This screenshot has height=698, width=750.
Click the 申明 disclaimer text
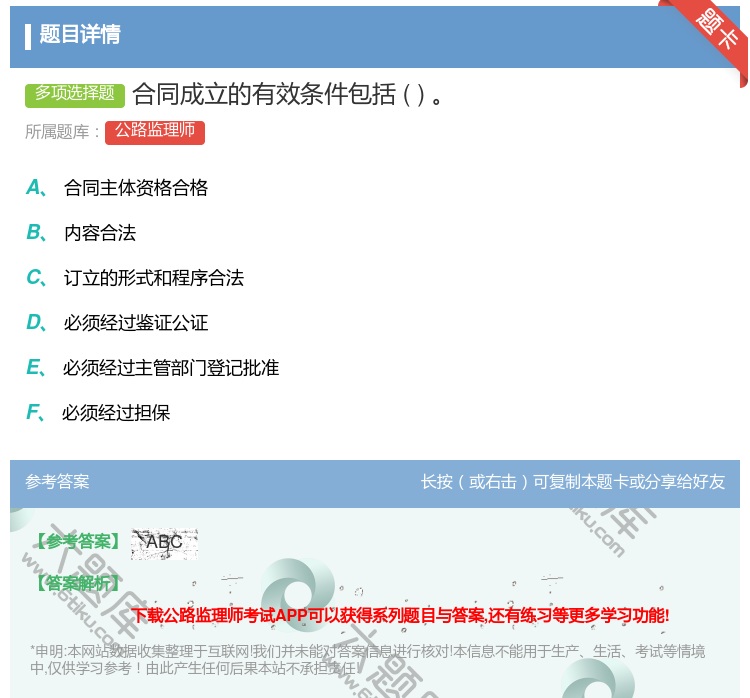(x=367, y=660)
